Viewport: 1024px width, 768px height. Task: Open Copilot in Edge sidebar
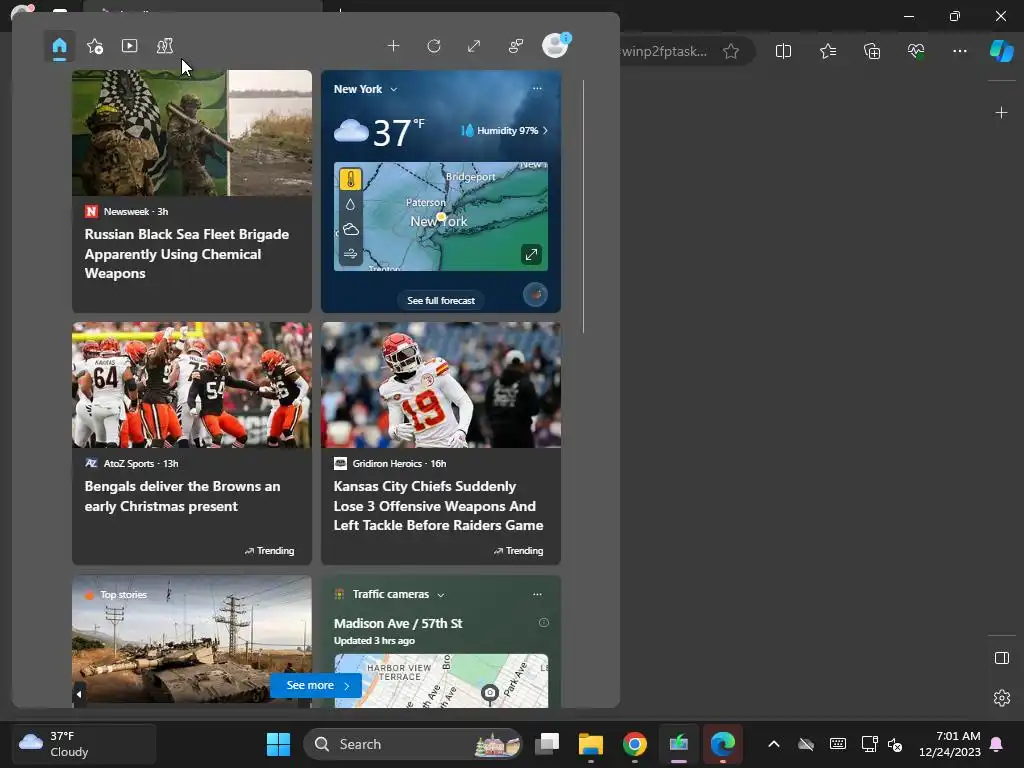tap(1001, 51)
